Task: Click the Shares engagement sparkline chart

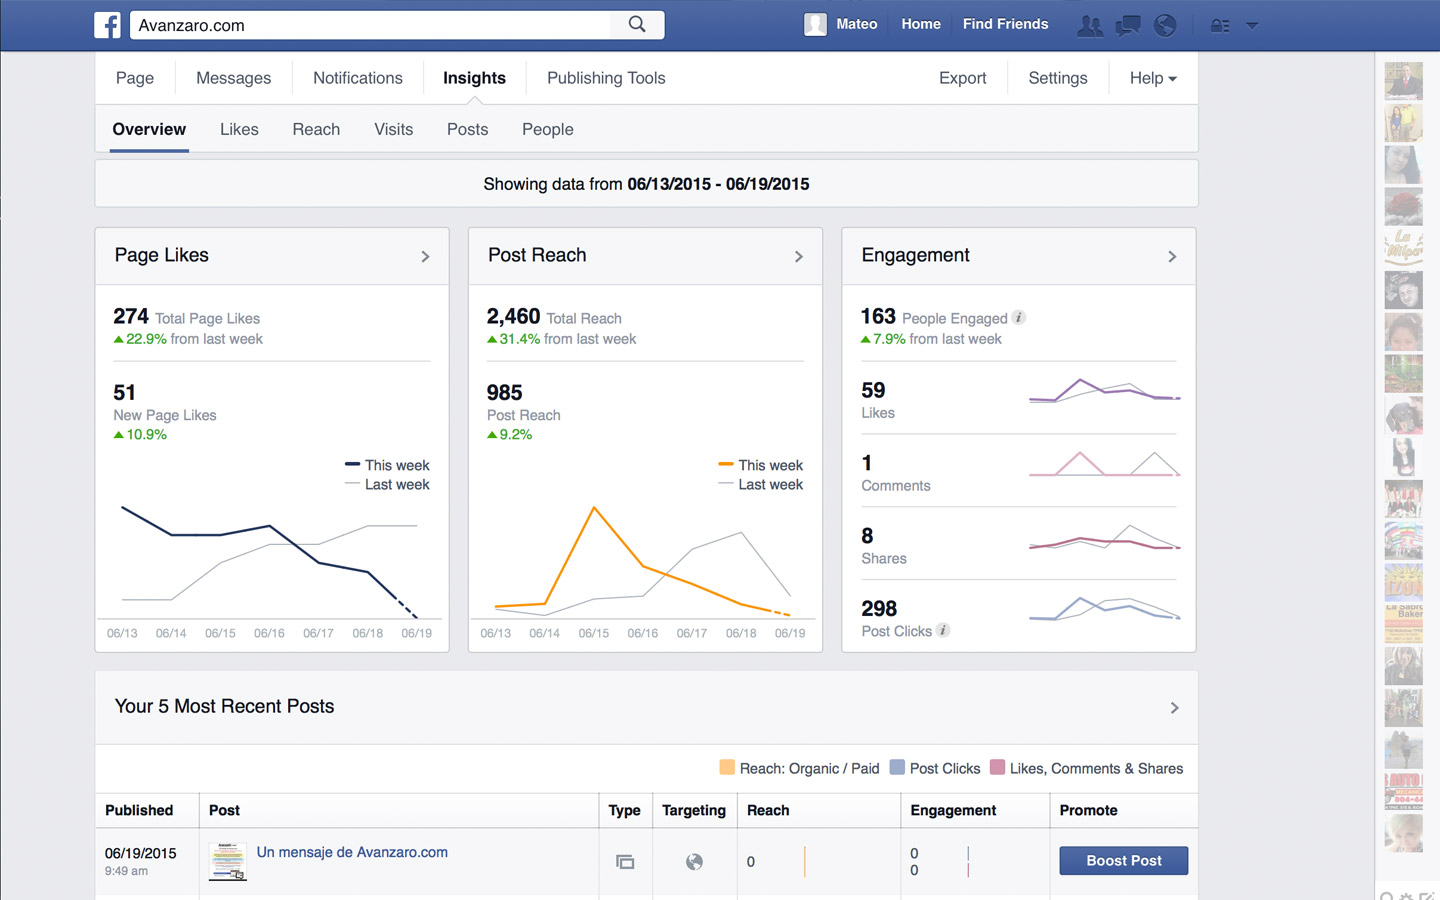Action: (1105, 538)
